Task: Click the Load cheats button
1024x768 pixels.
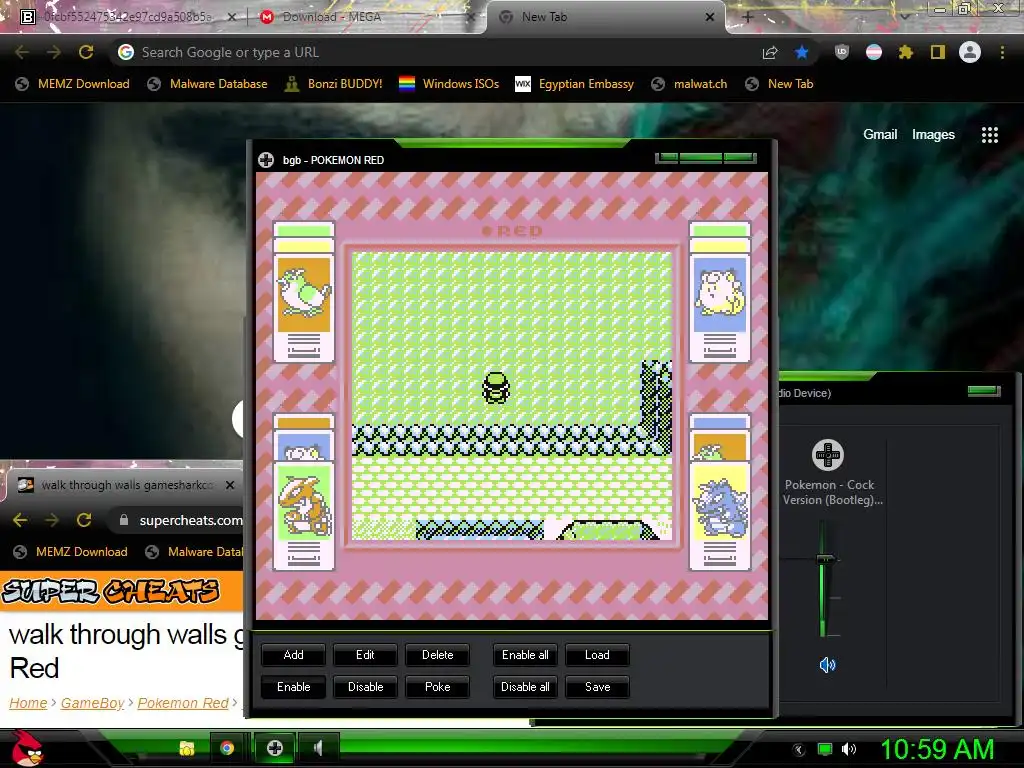Action: point(597,655)
